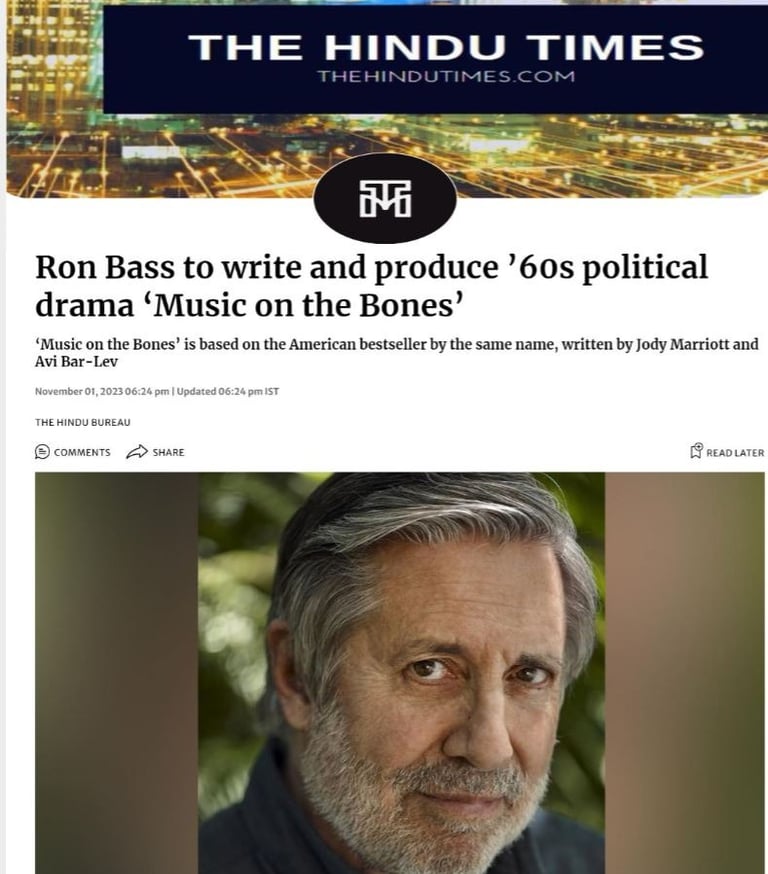The image size is (768, 874).
Task: Click the Updated 06:24 pm IST timestamp
Action: tap(228, 391)
